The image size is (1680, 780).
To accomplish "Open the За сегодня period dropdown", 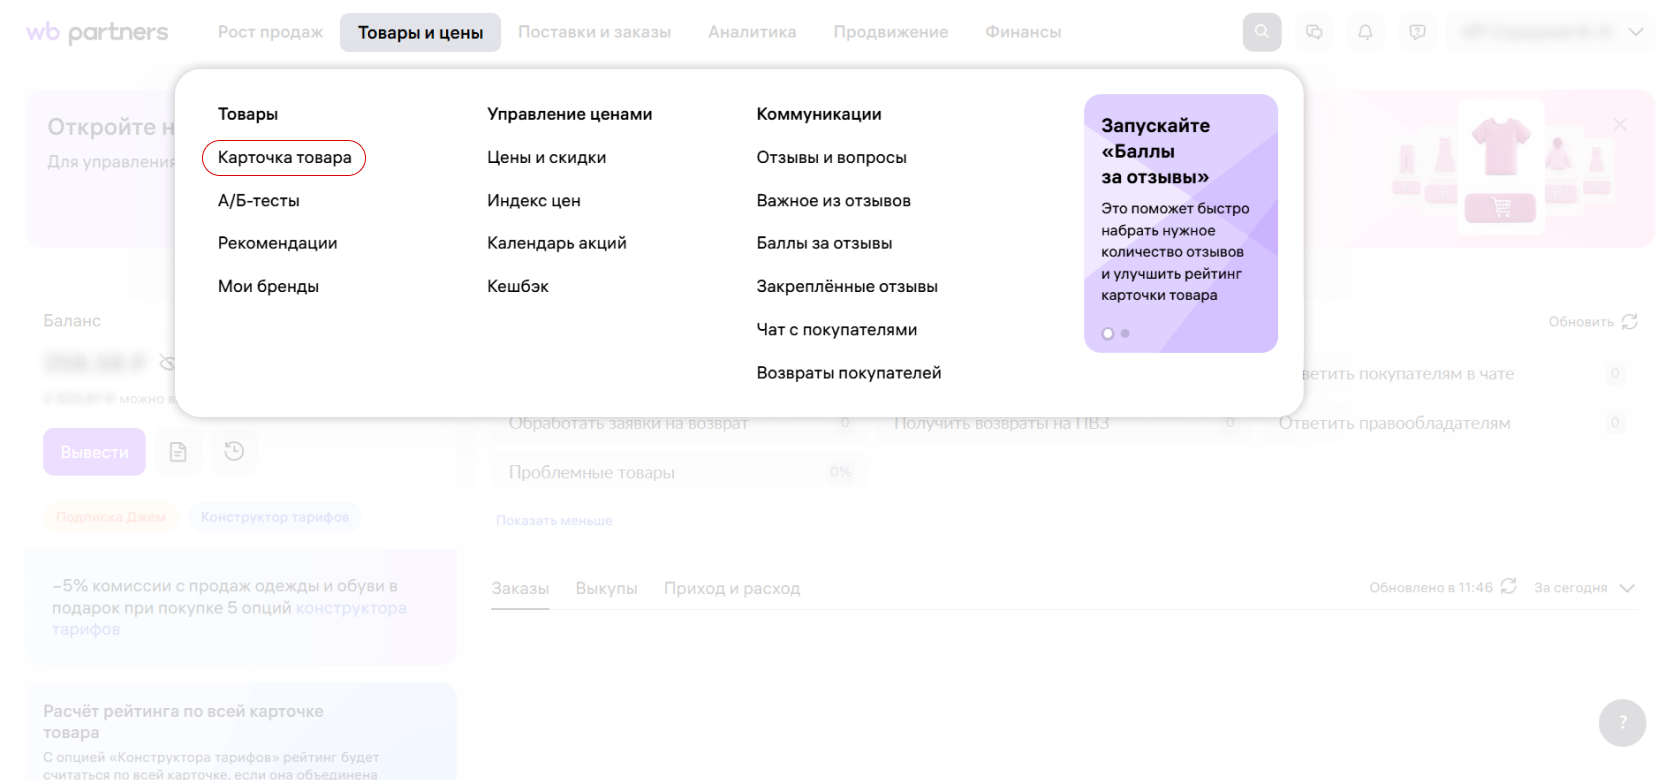I will [x=1585, y=588].
